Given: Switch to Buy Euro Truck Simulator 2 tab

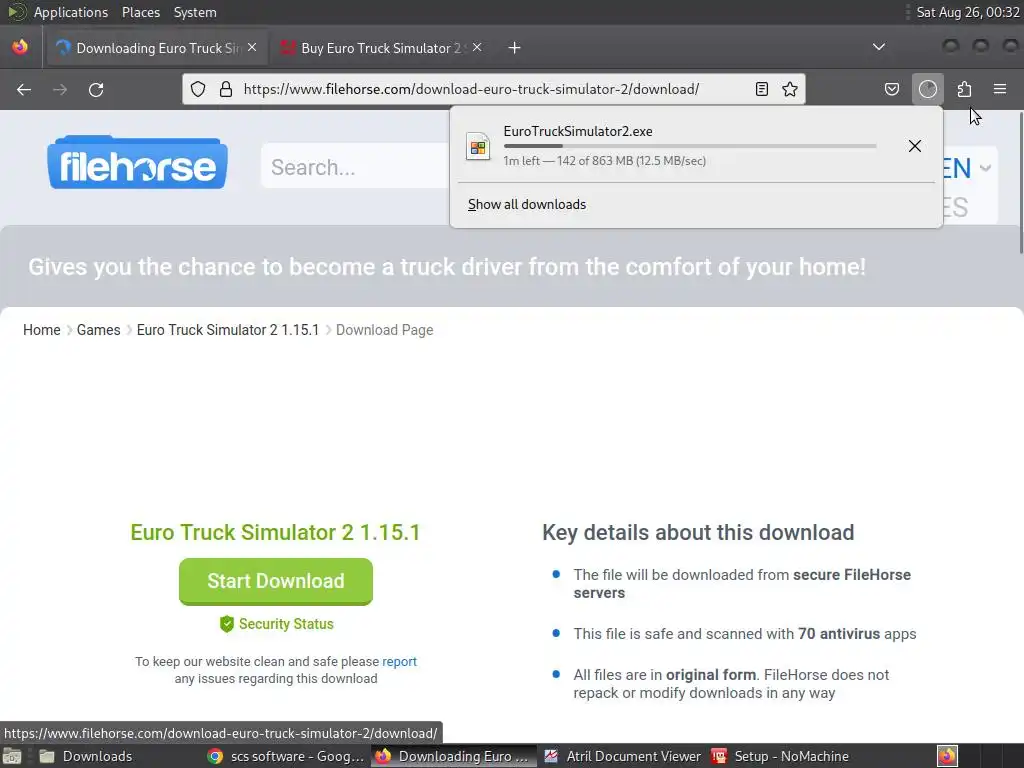Looking at the screenshot, I should (381, 48).
